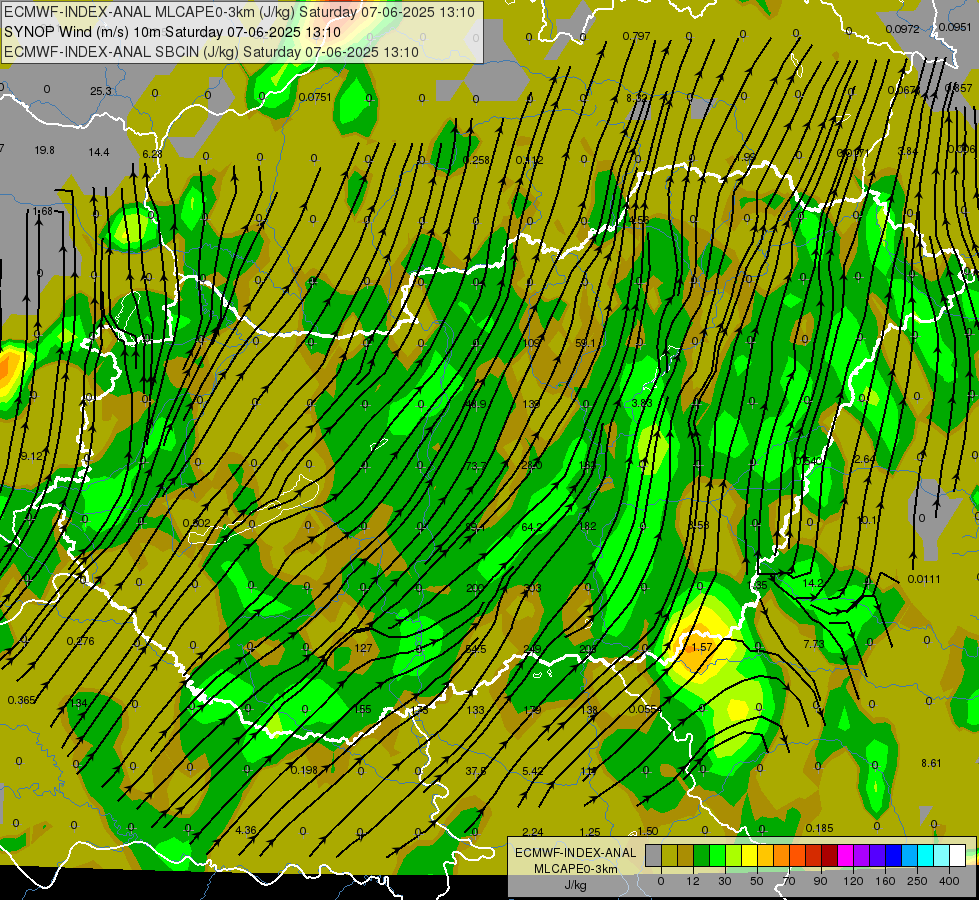The width and height of the screenshot is (979, 900).
Task: Click the legend scale label 30
Action: point(725,881)
